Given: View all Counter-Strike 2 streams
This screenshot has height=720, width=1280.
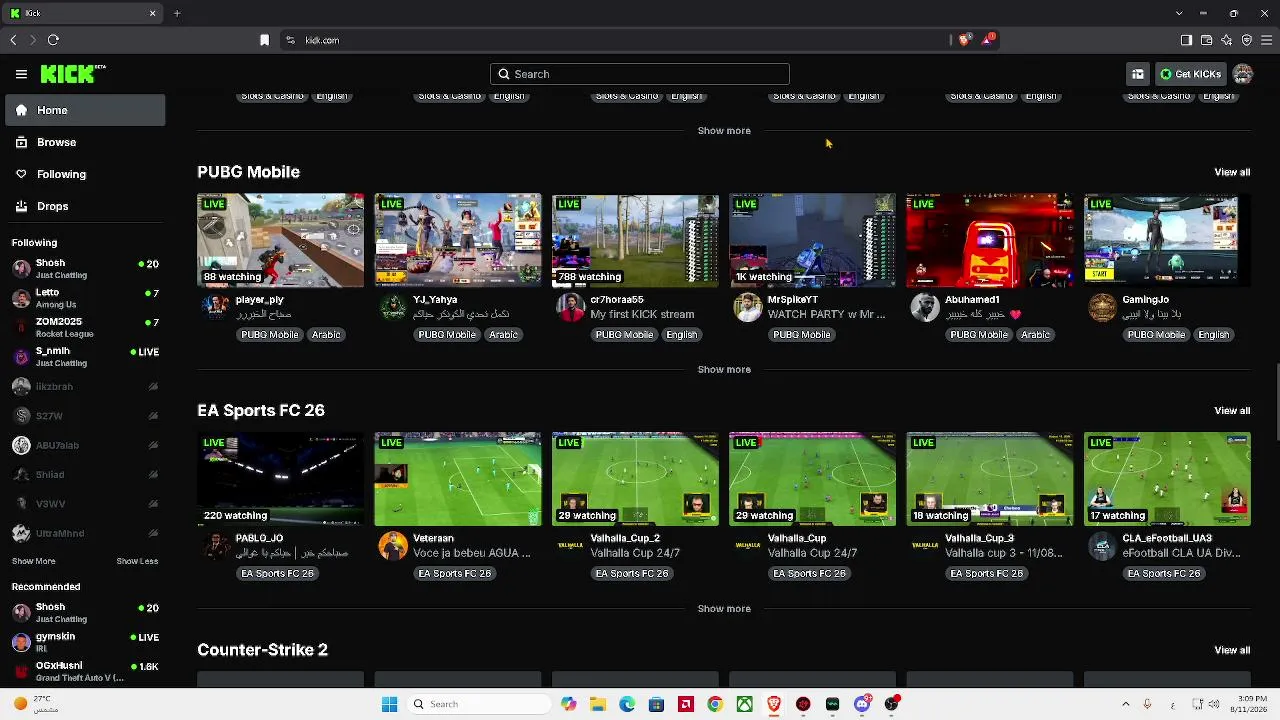Looking at the screenshot, I should coord(1232,650).
